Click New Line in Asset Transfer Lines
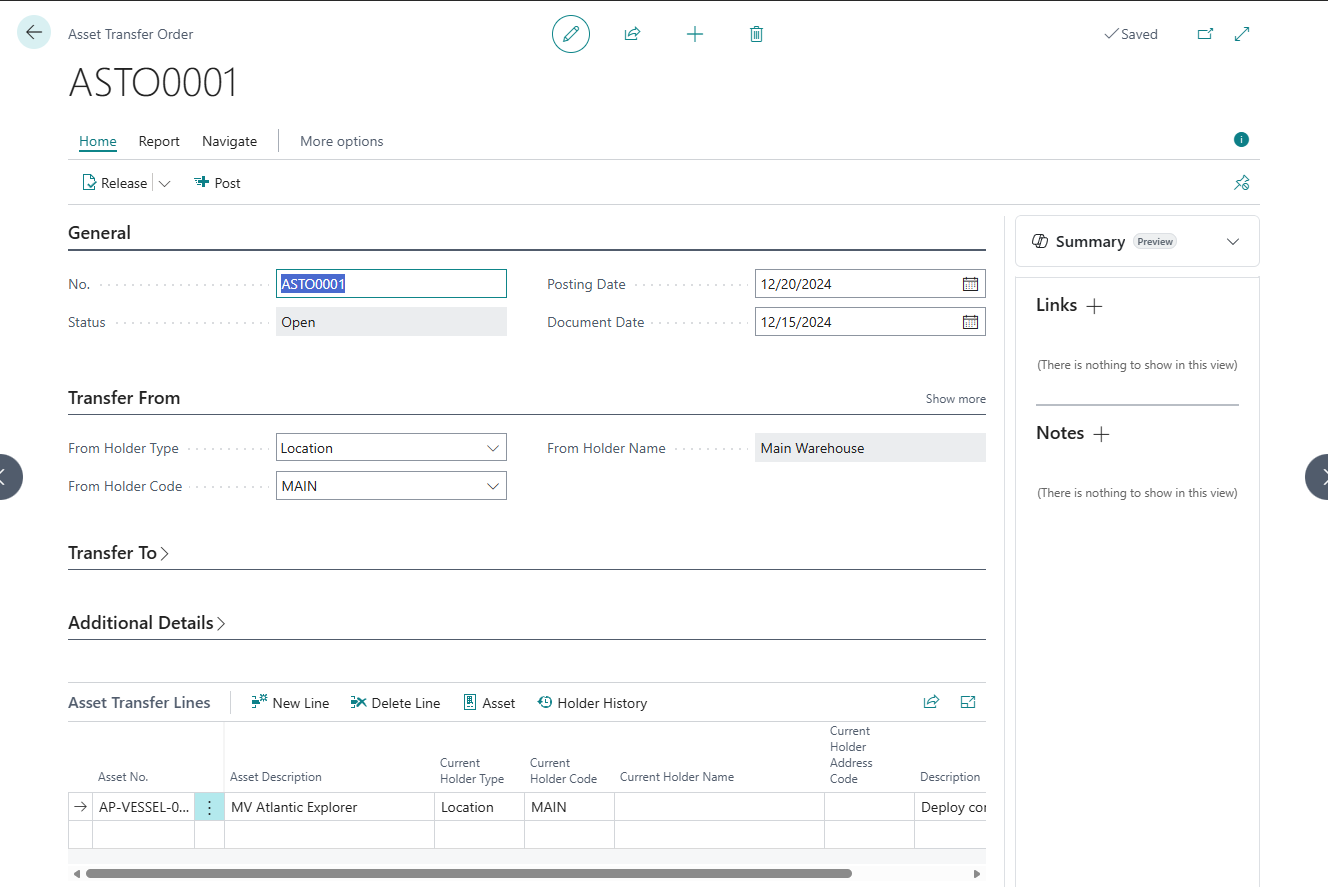1328x887 pixels. tap(290, 703)
